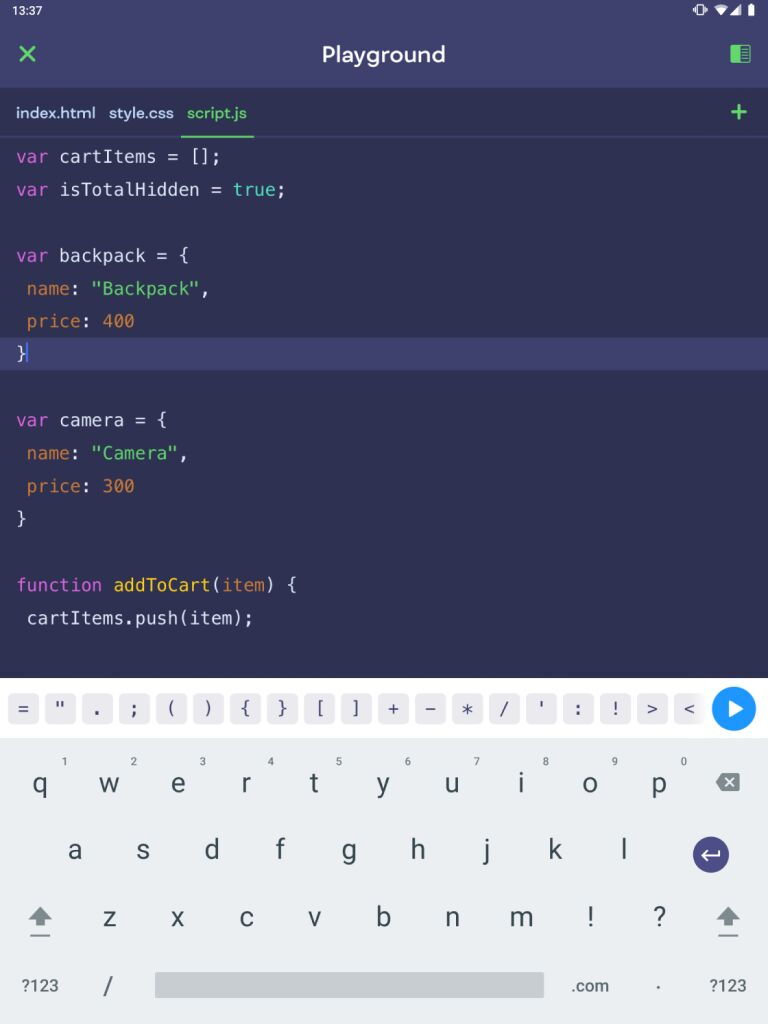Select the script.js tab
Image resolution: width=768 pixels, height=1024 pixels.
tap(217, 113)
